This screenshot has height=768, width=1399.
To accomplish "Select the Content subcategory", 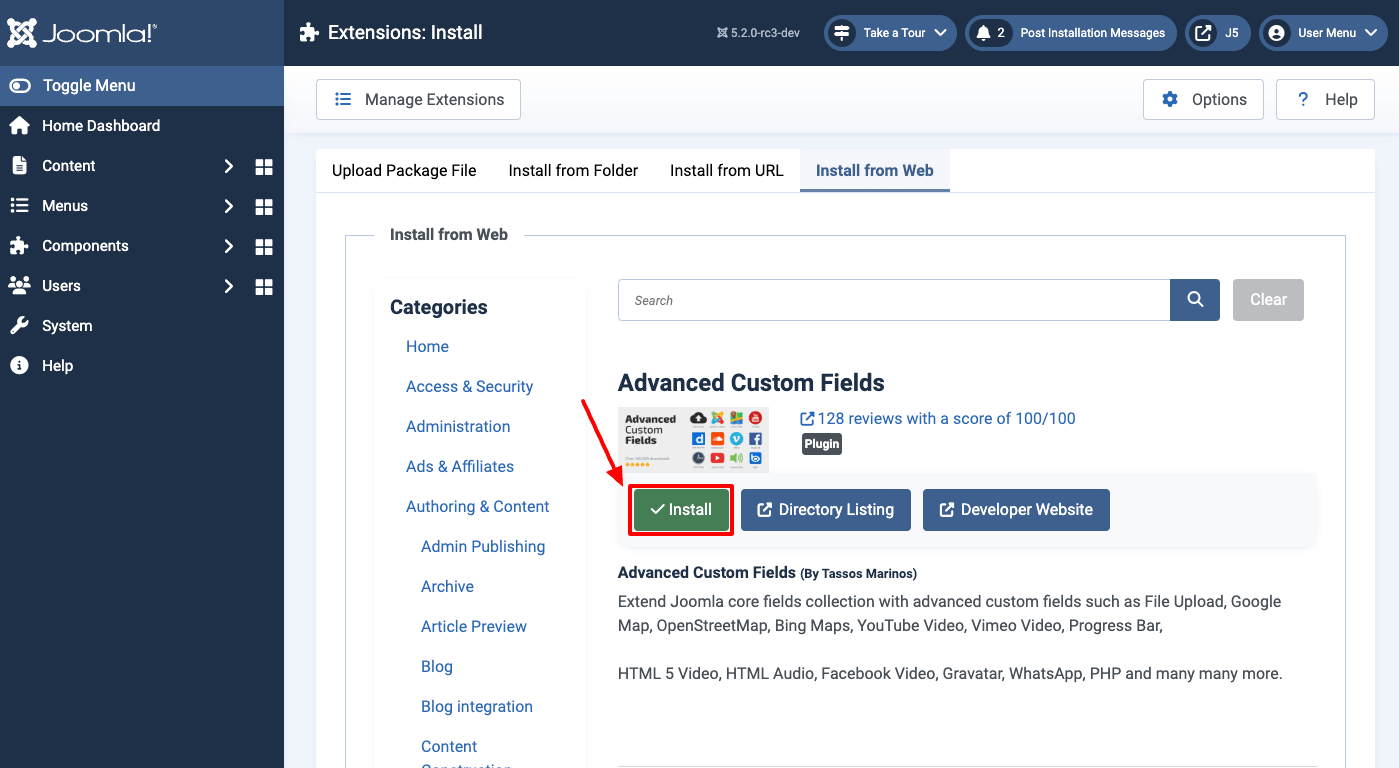I will 449,747.
